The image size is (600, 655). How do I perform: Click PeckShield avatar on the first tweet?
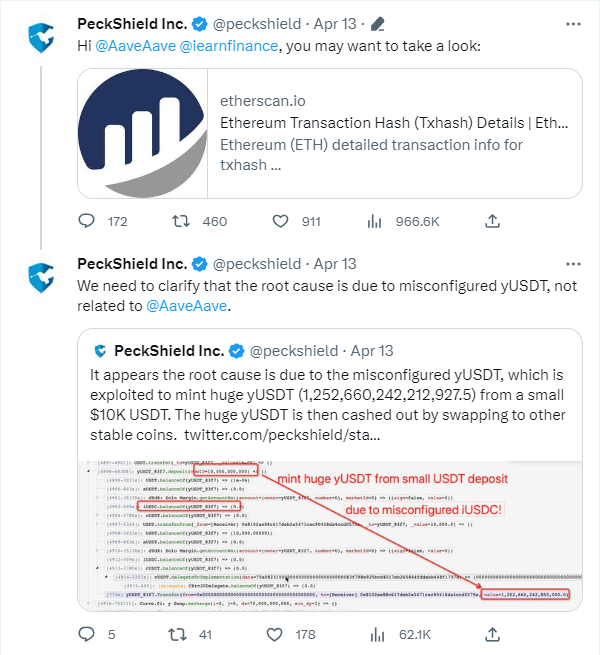click(x=41, y=38)
